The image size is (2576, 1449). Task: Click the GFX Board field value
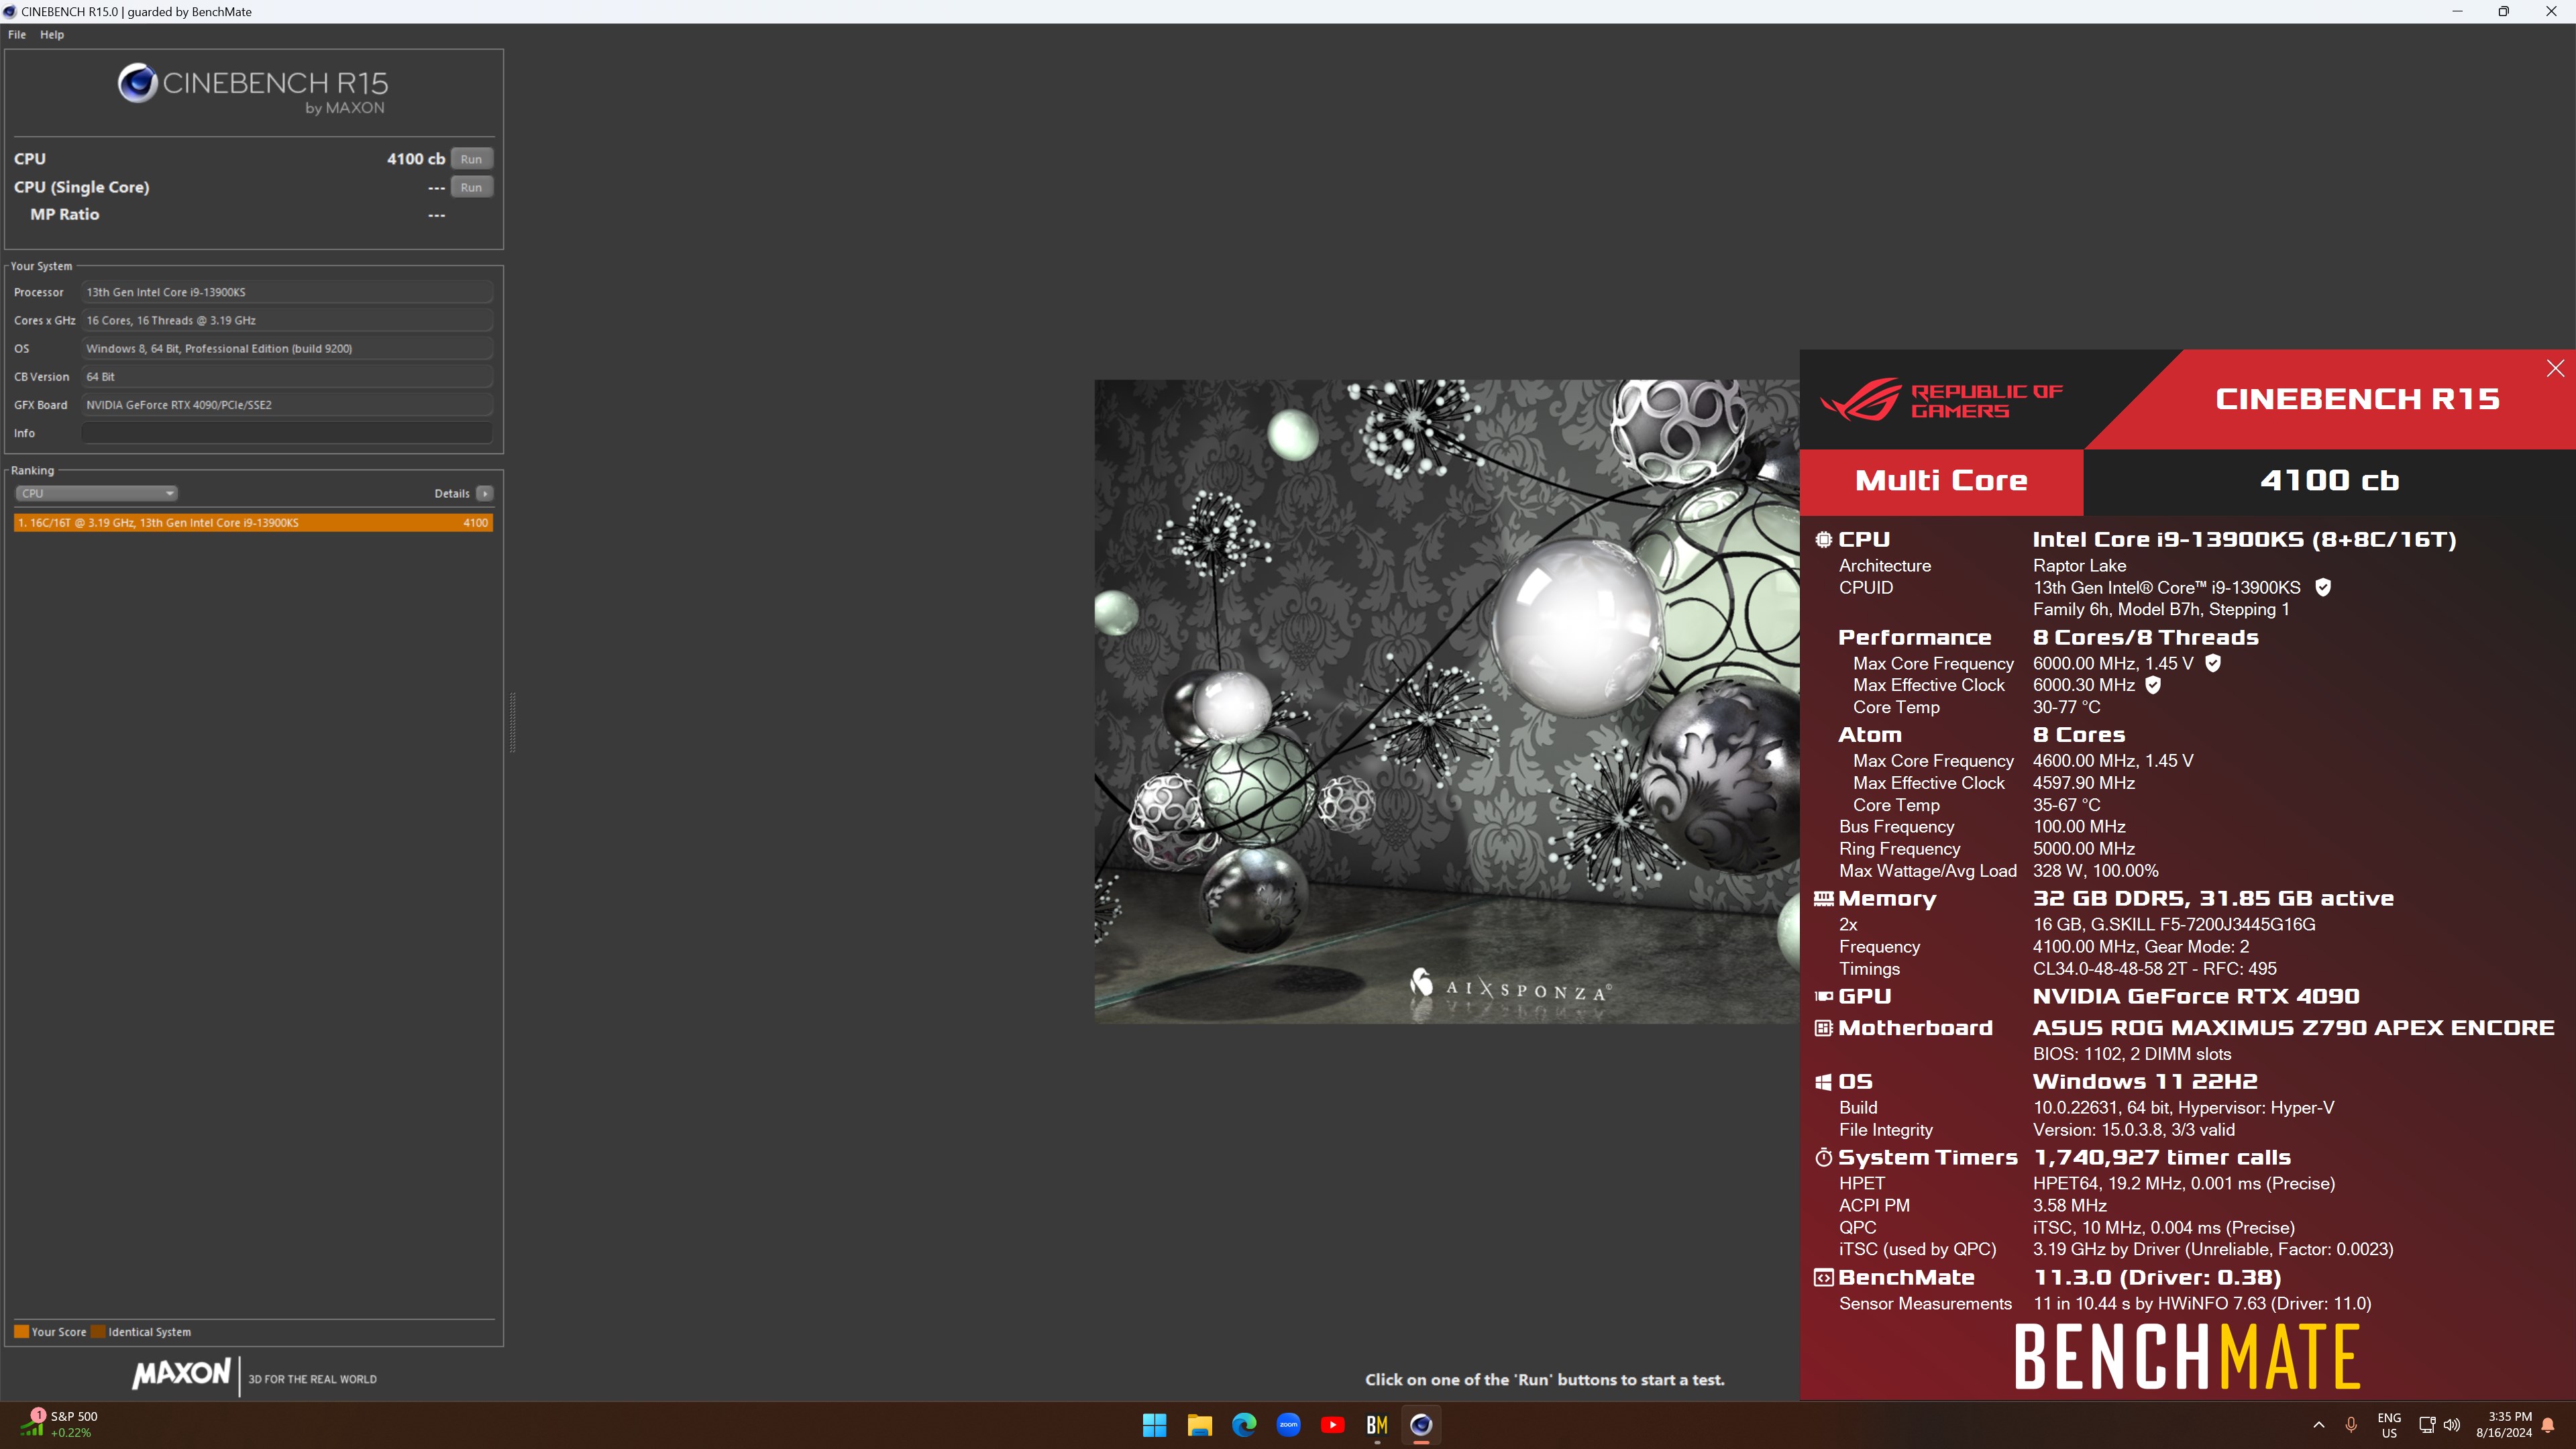pyautogui.click(x=287, y=405)
